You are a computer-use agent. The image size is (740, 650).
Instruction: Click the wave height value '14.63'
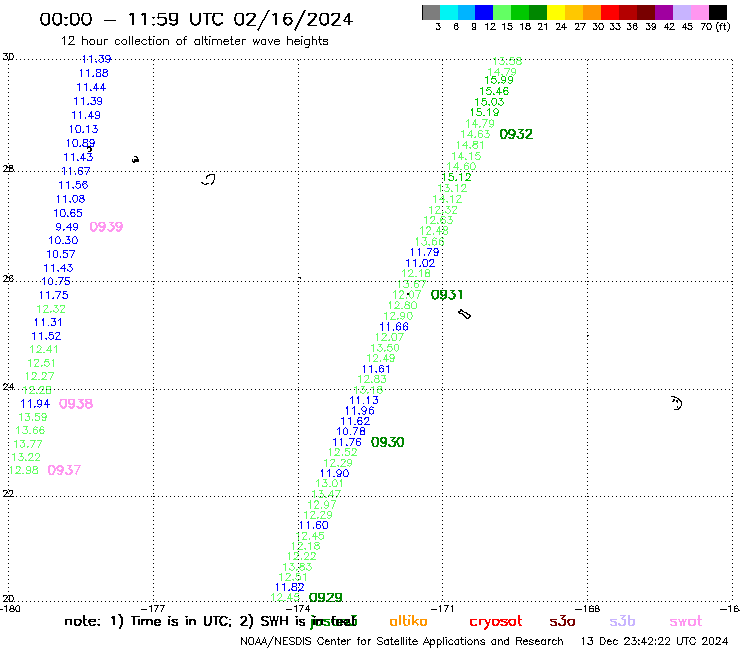pyautogui.click(x=475, y=135)
